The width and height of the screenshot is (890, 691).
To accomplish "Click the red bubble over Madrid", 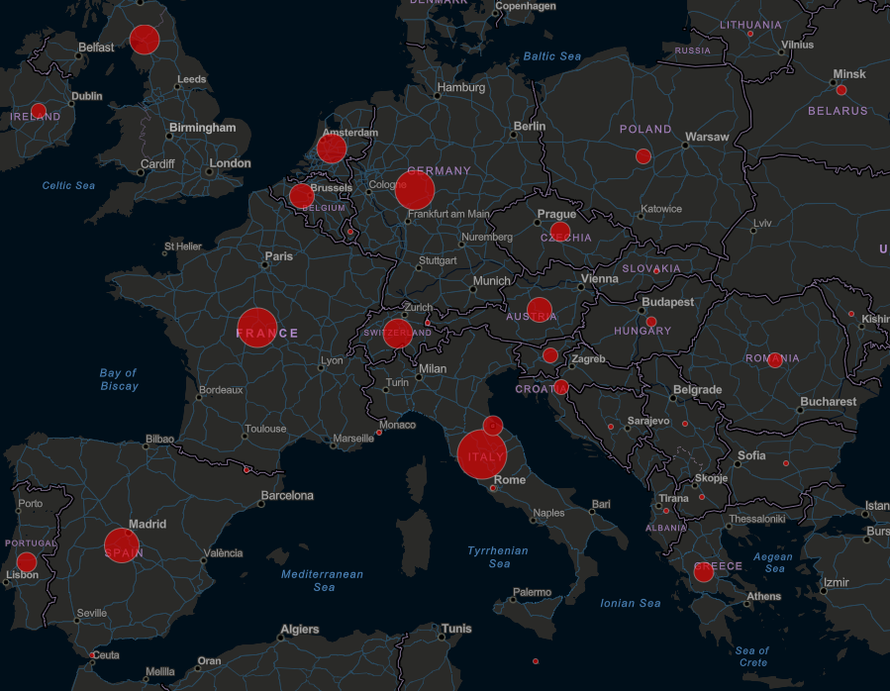I will click(x=119, y=545).
